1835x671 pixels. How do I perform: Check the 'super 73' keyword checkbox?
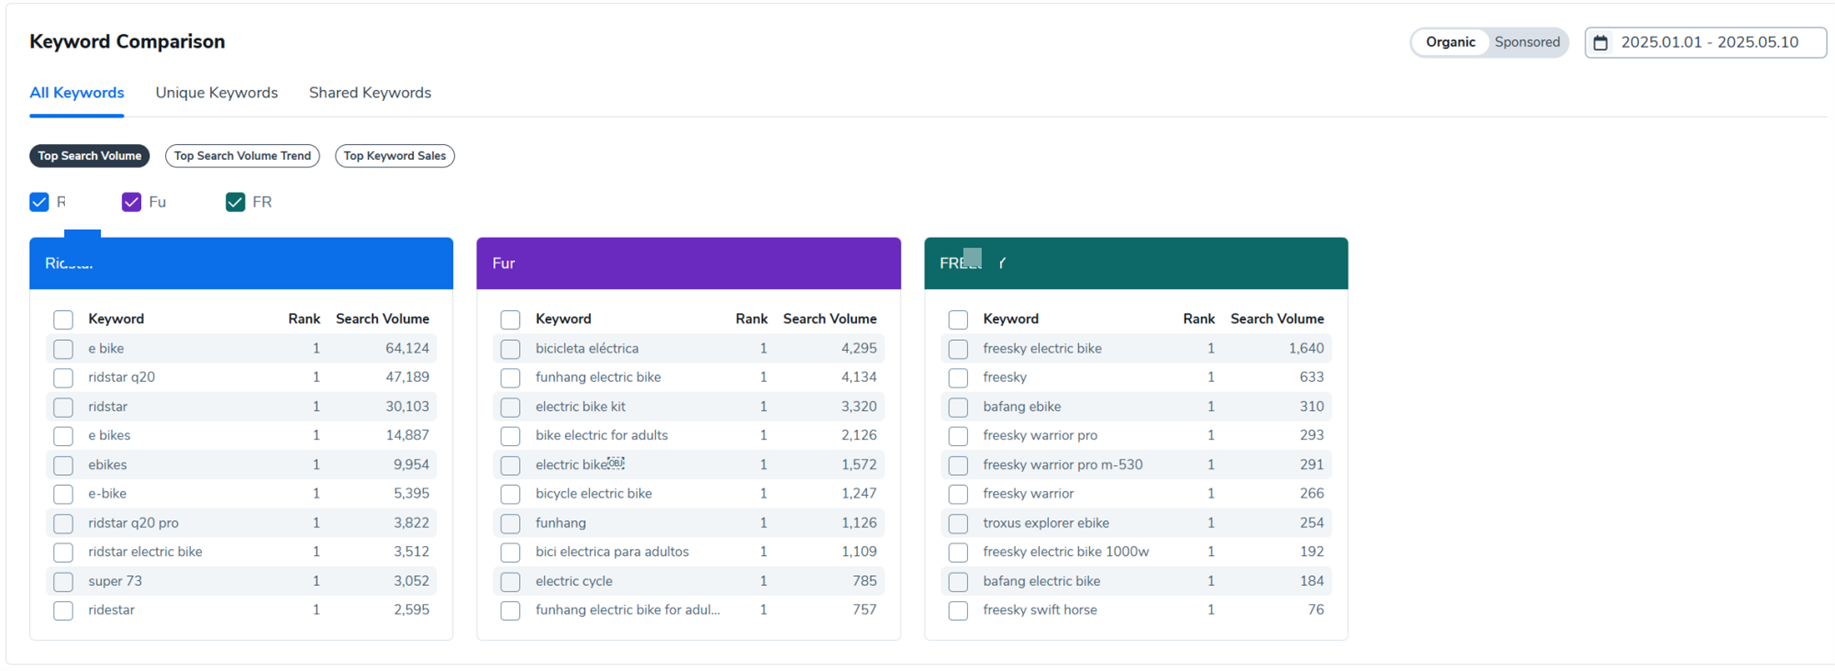[63, 582]
